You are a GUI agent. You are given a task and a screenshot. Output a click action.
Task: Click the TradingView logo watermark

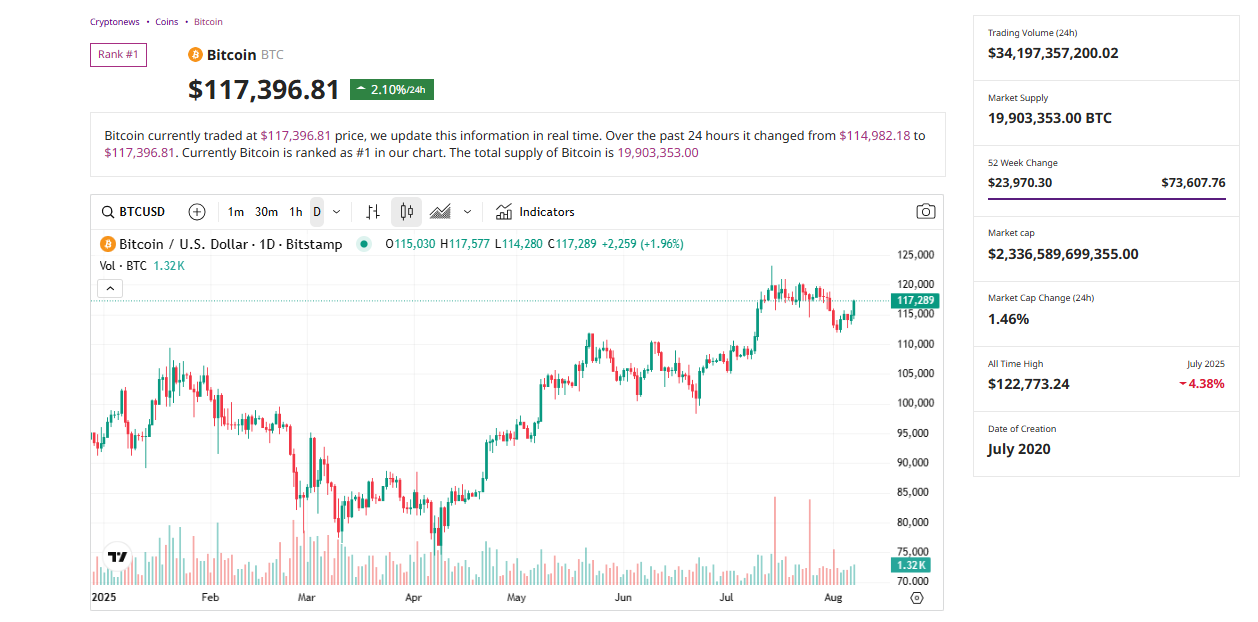(115, 557)
